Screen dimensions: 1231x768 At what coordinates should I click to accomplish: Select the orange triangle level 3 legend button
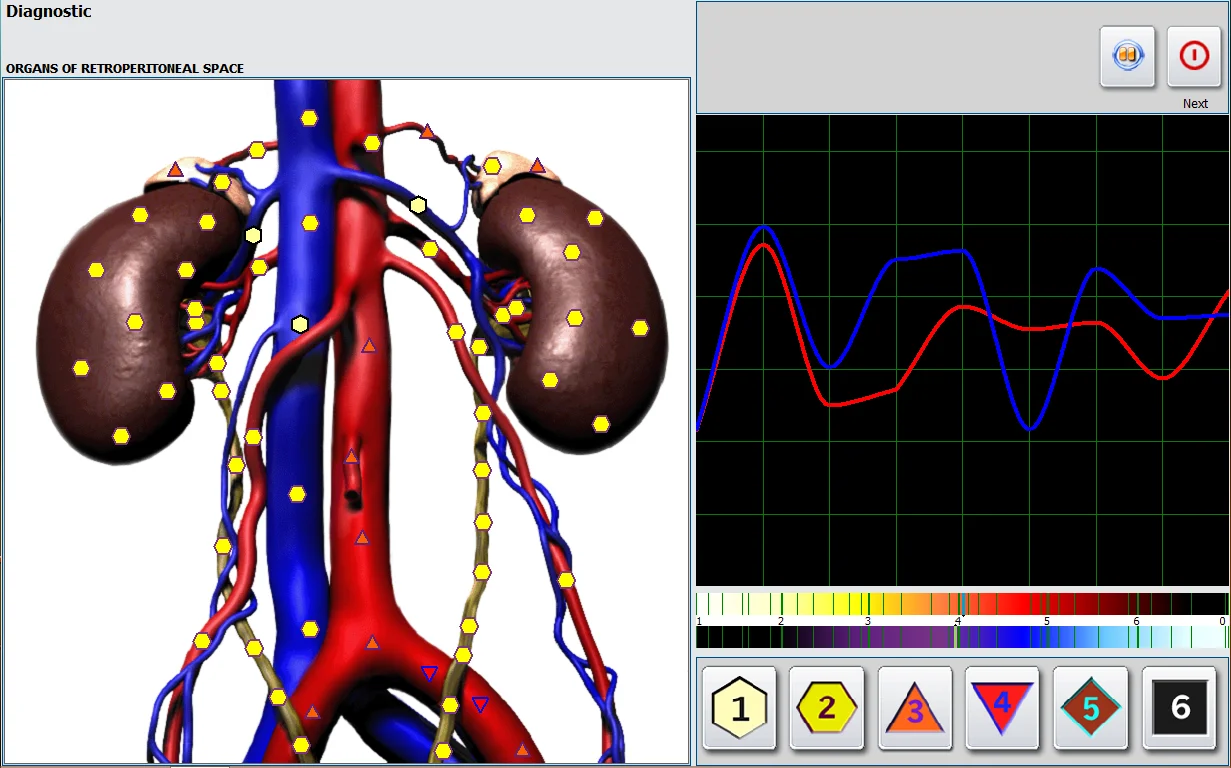pyautogui.click(x=915, y=708)
